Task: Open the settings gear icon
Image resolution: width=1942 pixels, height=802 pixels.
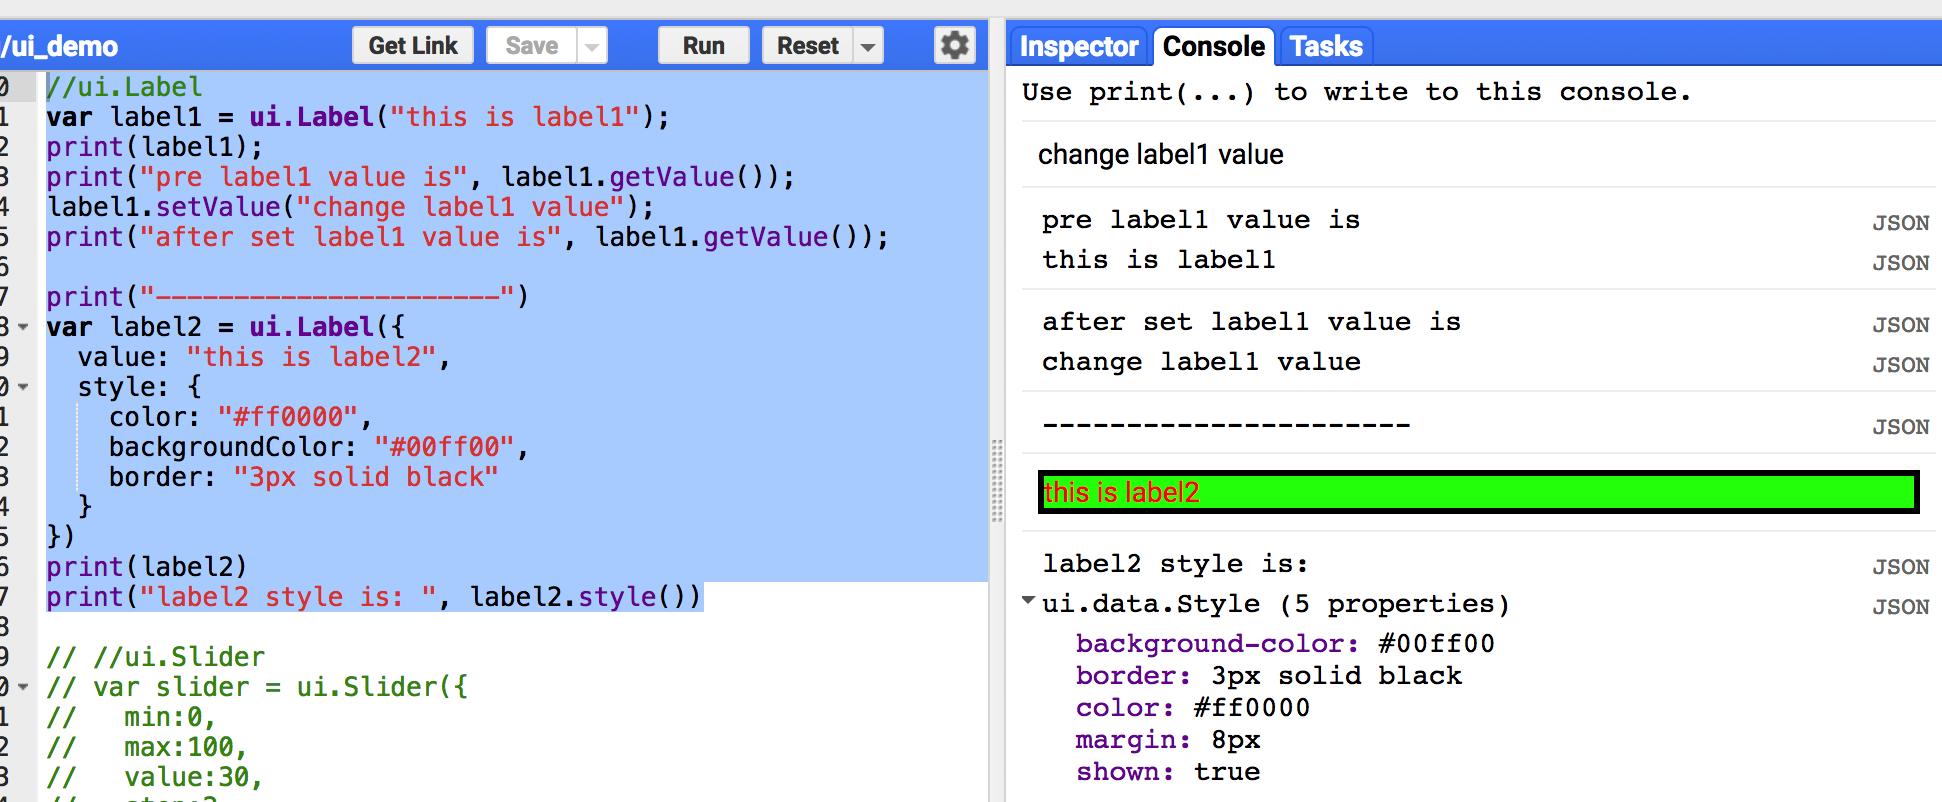Action: [x=954, y=46]
